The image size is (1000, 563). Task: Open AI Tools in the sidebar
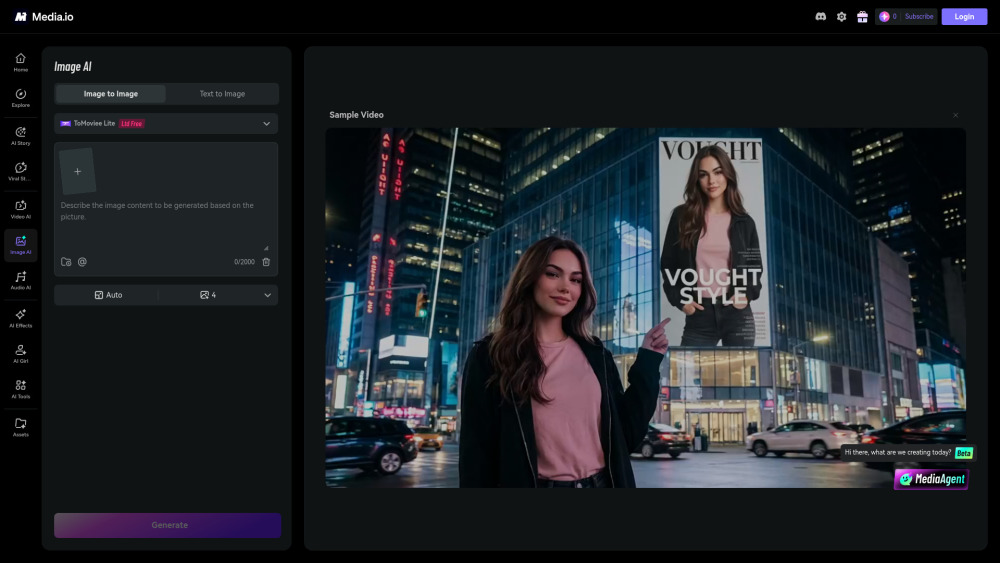[20, 390]
